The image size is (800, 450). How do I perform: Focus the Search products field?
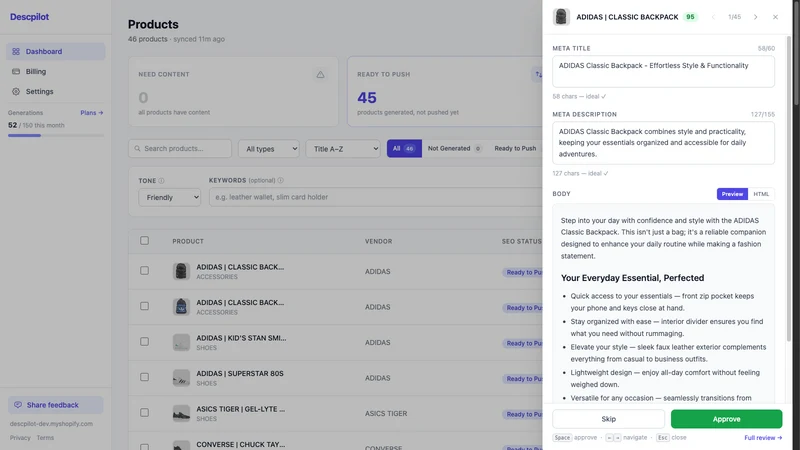pos(180,148)
